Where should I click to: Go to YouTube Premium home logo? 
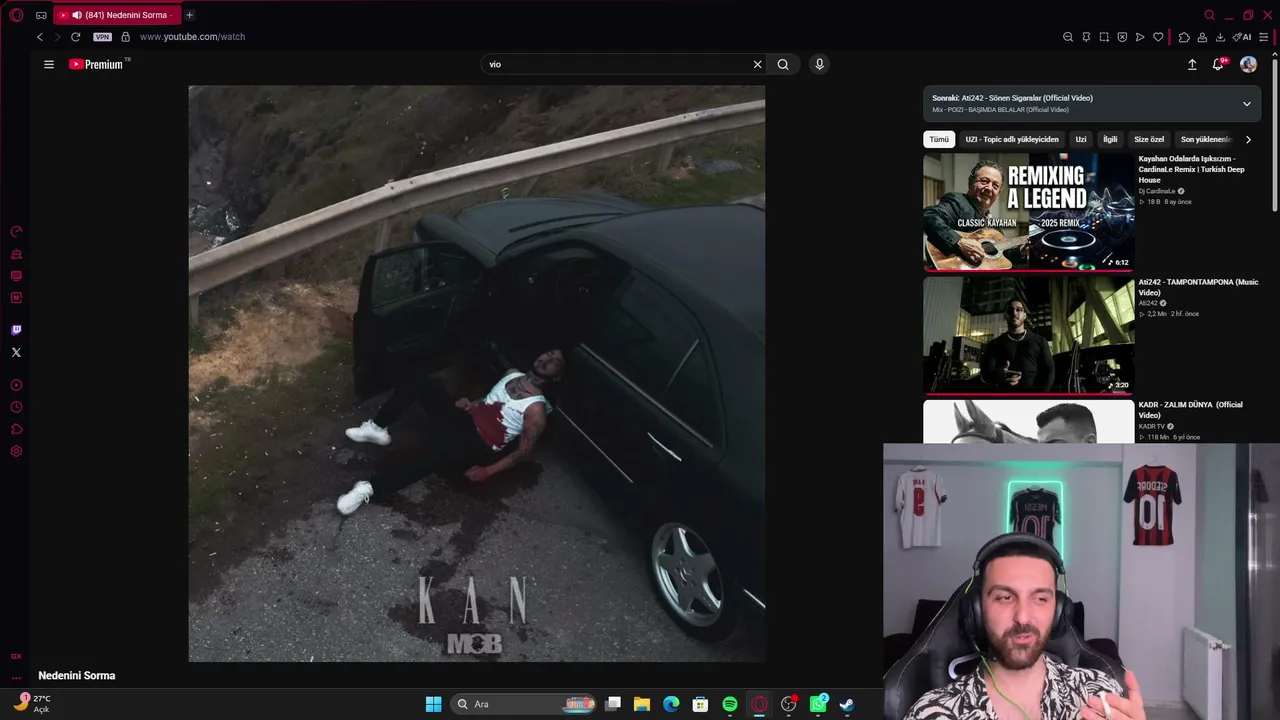point(98,64)
